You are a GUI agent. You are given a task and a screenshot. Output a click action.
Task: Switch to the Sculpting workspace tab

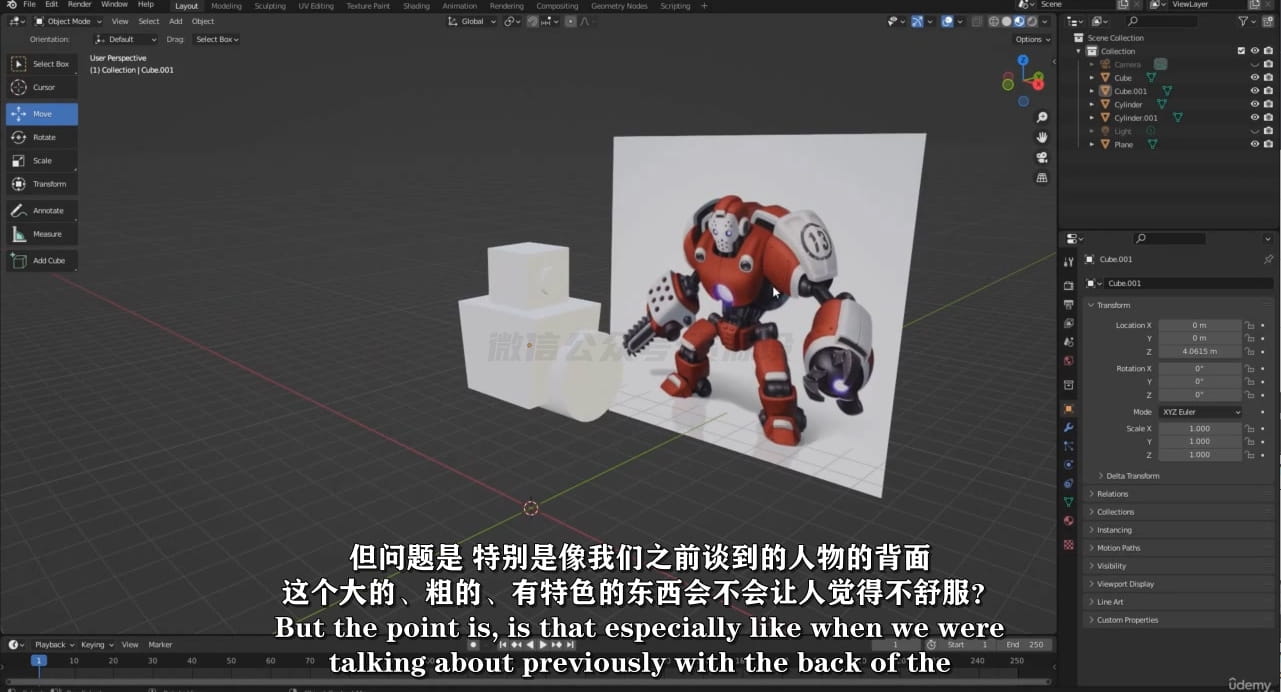coord(270,6)
